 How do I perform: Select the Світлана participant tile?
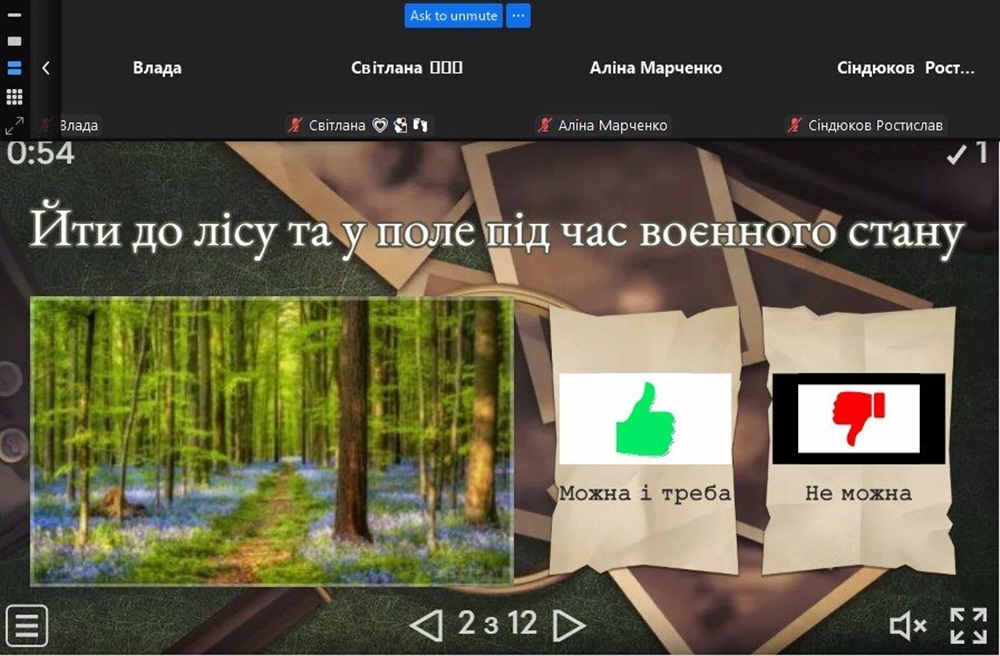406,68
